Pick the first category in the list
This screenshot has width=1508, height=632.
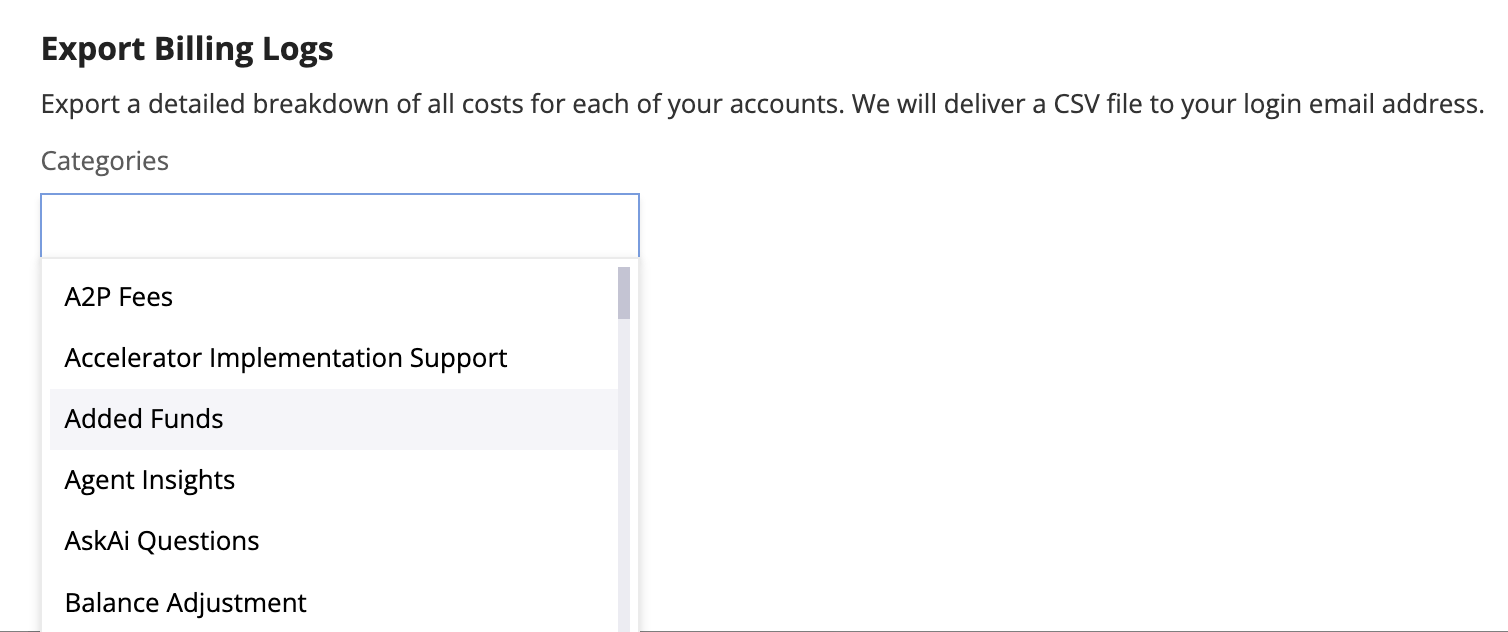(x=119, y=297)
